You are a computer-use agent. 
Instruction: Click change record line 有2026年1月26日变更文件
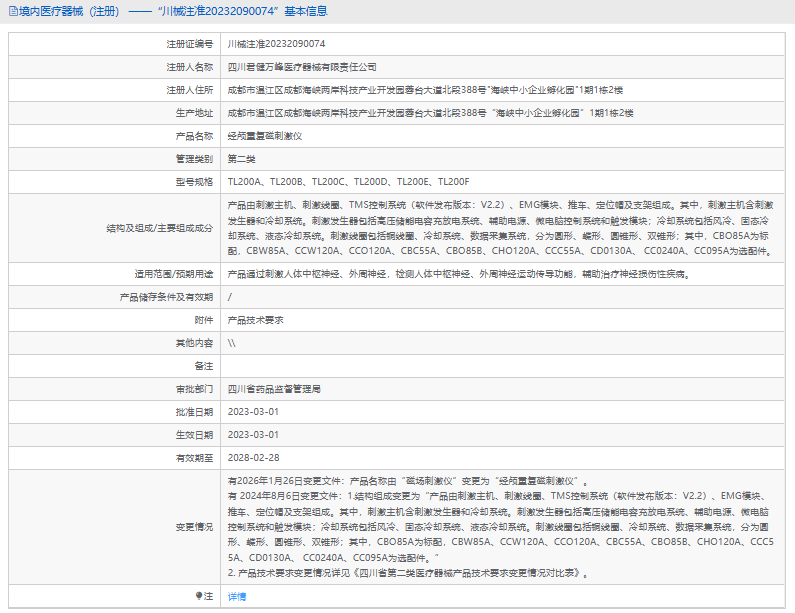408,481
